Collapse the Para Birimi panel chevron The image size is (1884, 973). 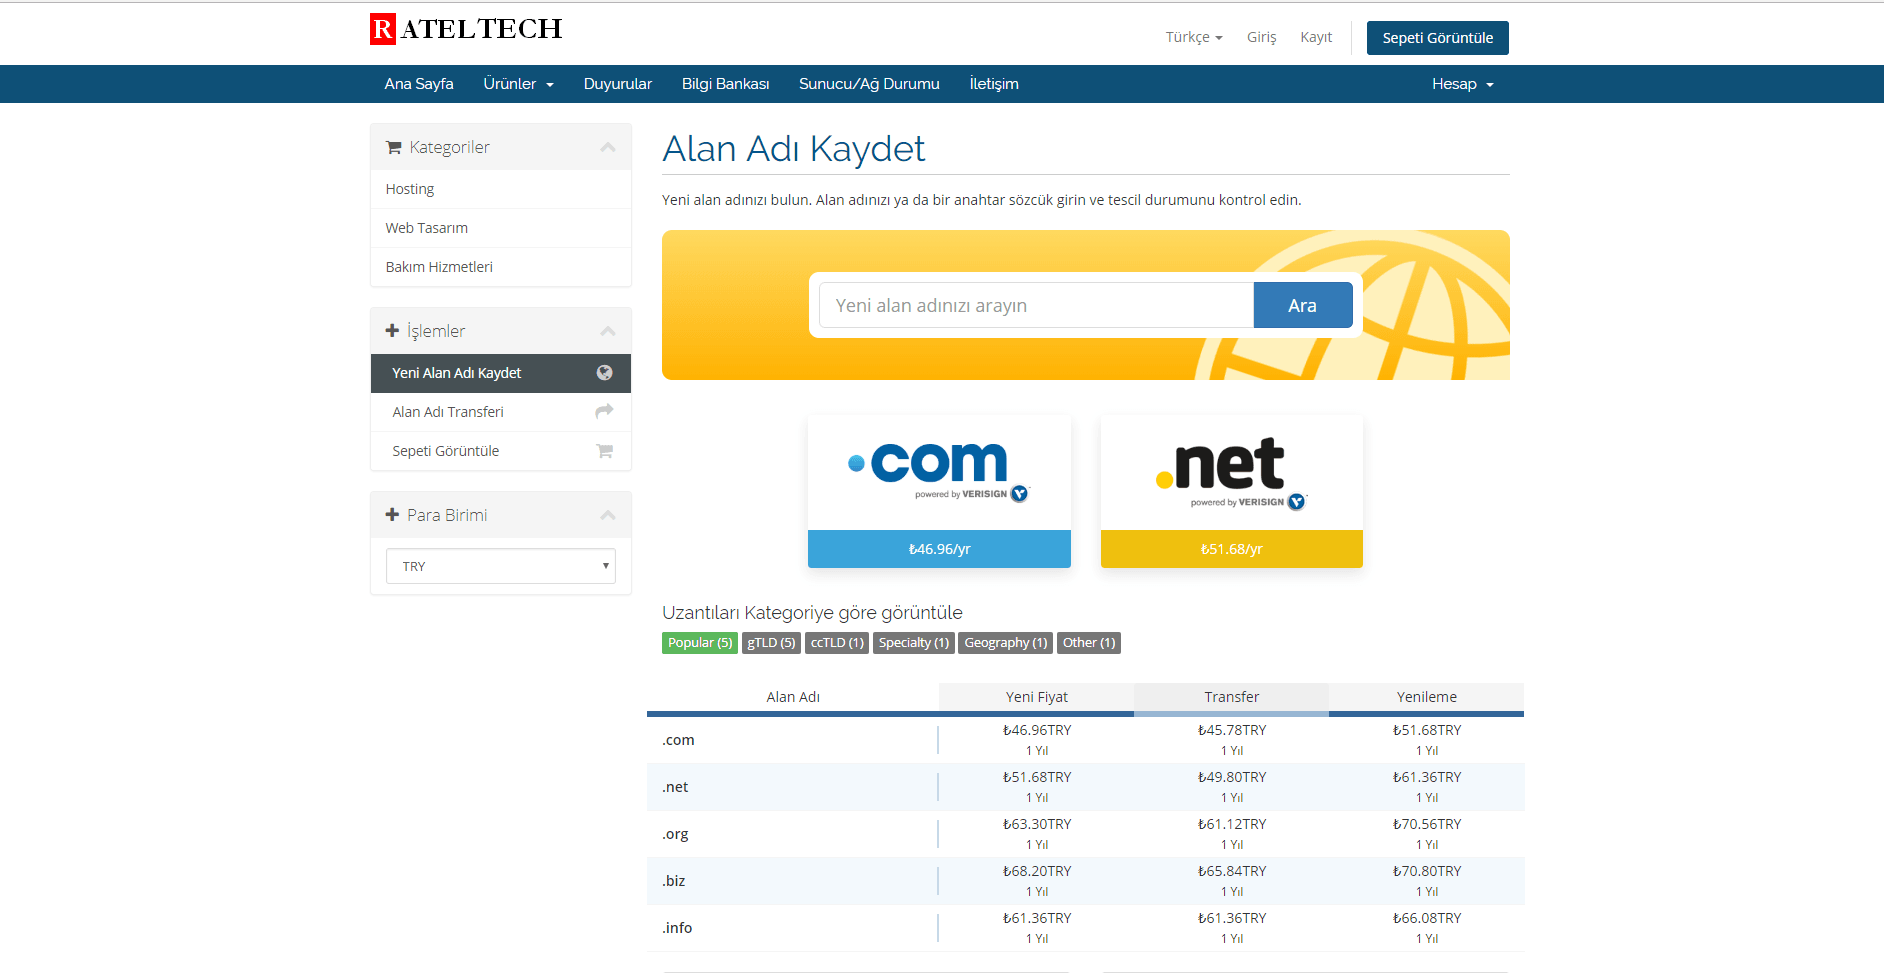tap(607, 515)
